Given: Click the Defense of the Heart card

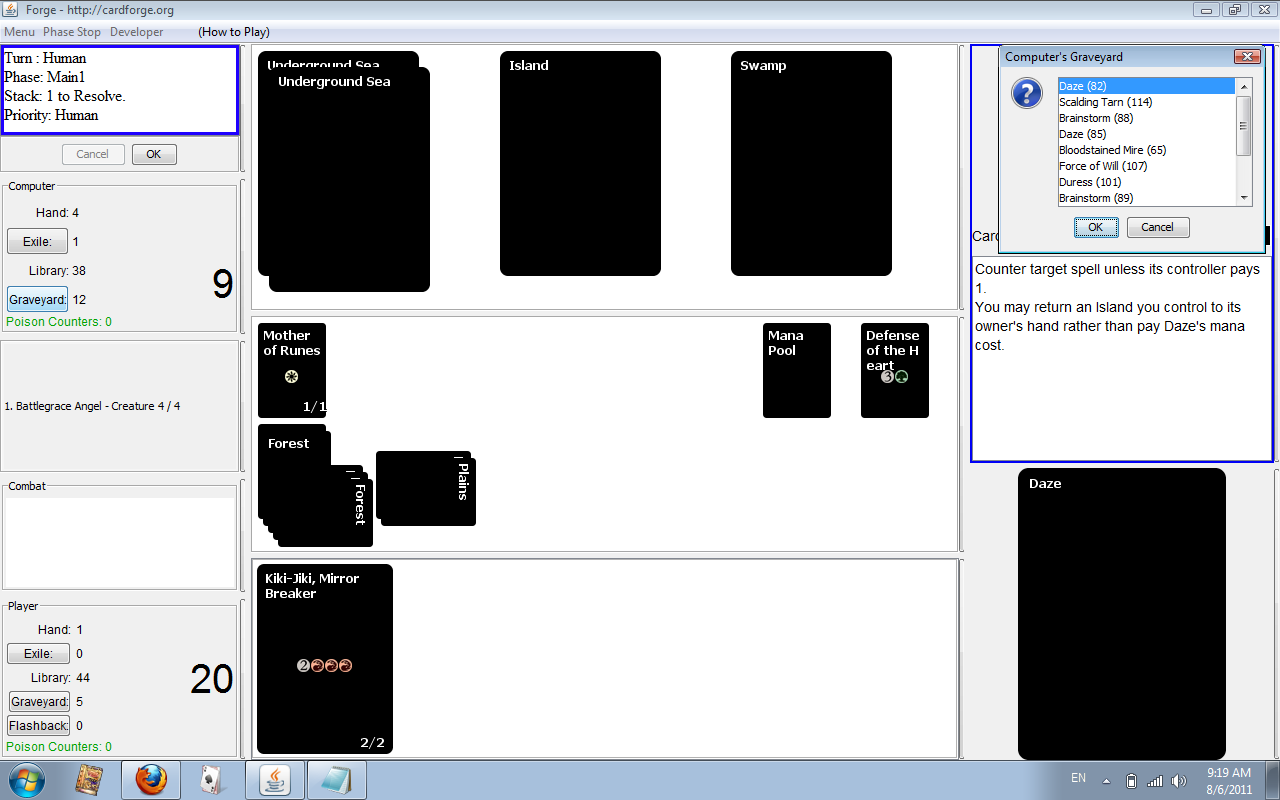Looking at the screenshot, I should [x=894, y=370].
